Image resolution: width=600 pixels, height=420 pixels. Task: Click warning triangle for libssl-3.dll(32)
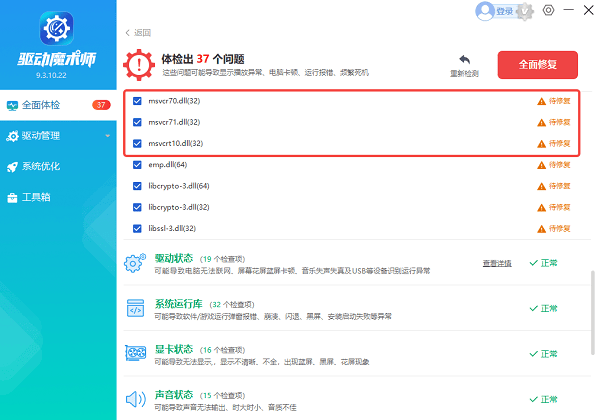pyautogui.click(x=541, y=229)
